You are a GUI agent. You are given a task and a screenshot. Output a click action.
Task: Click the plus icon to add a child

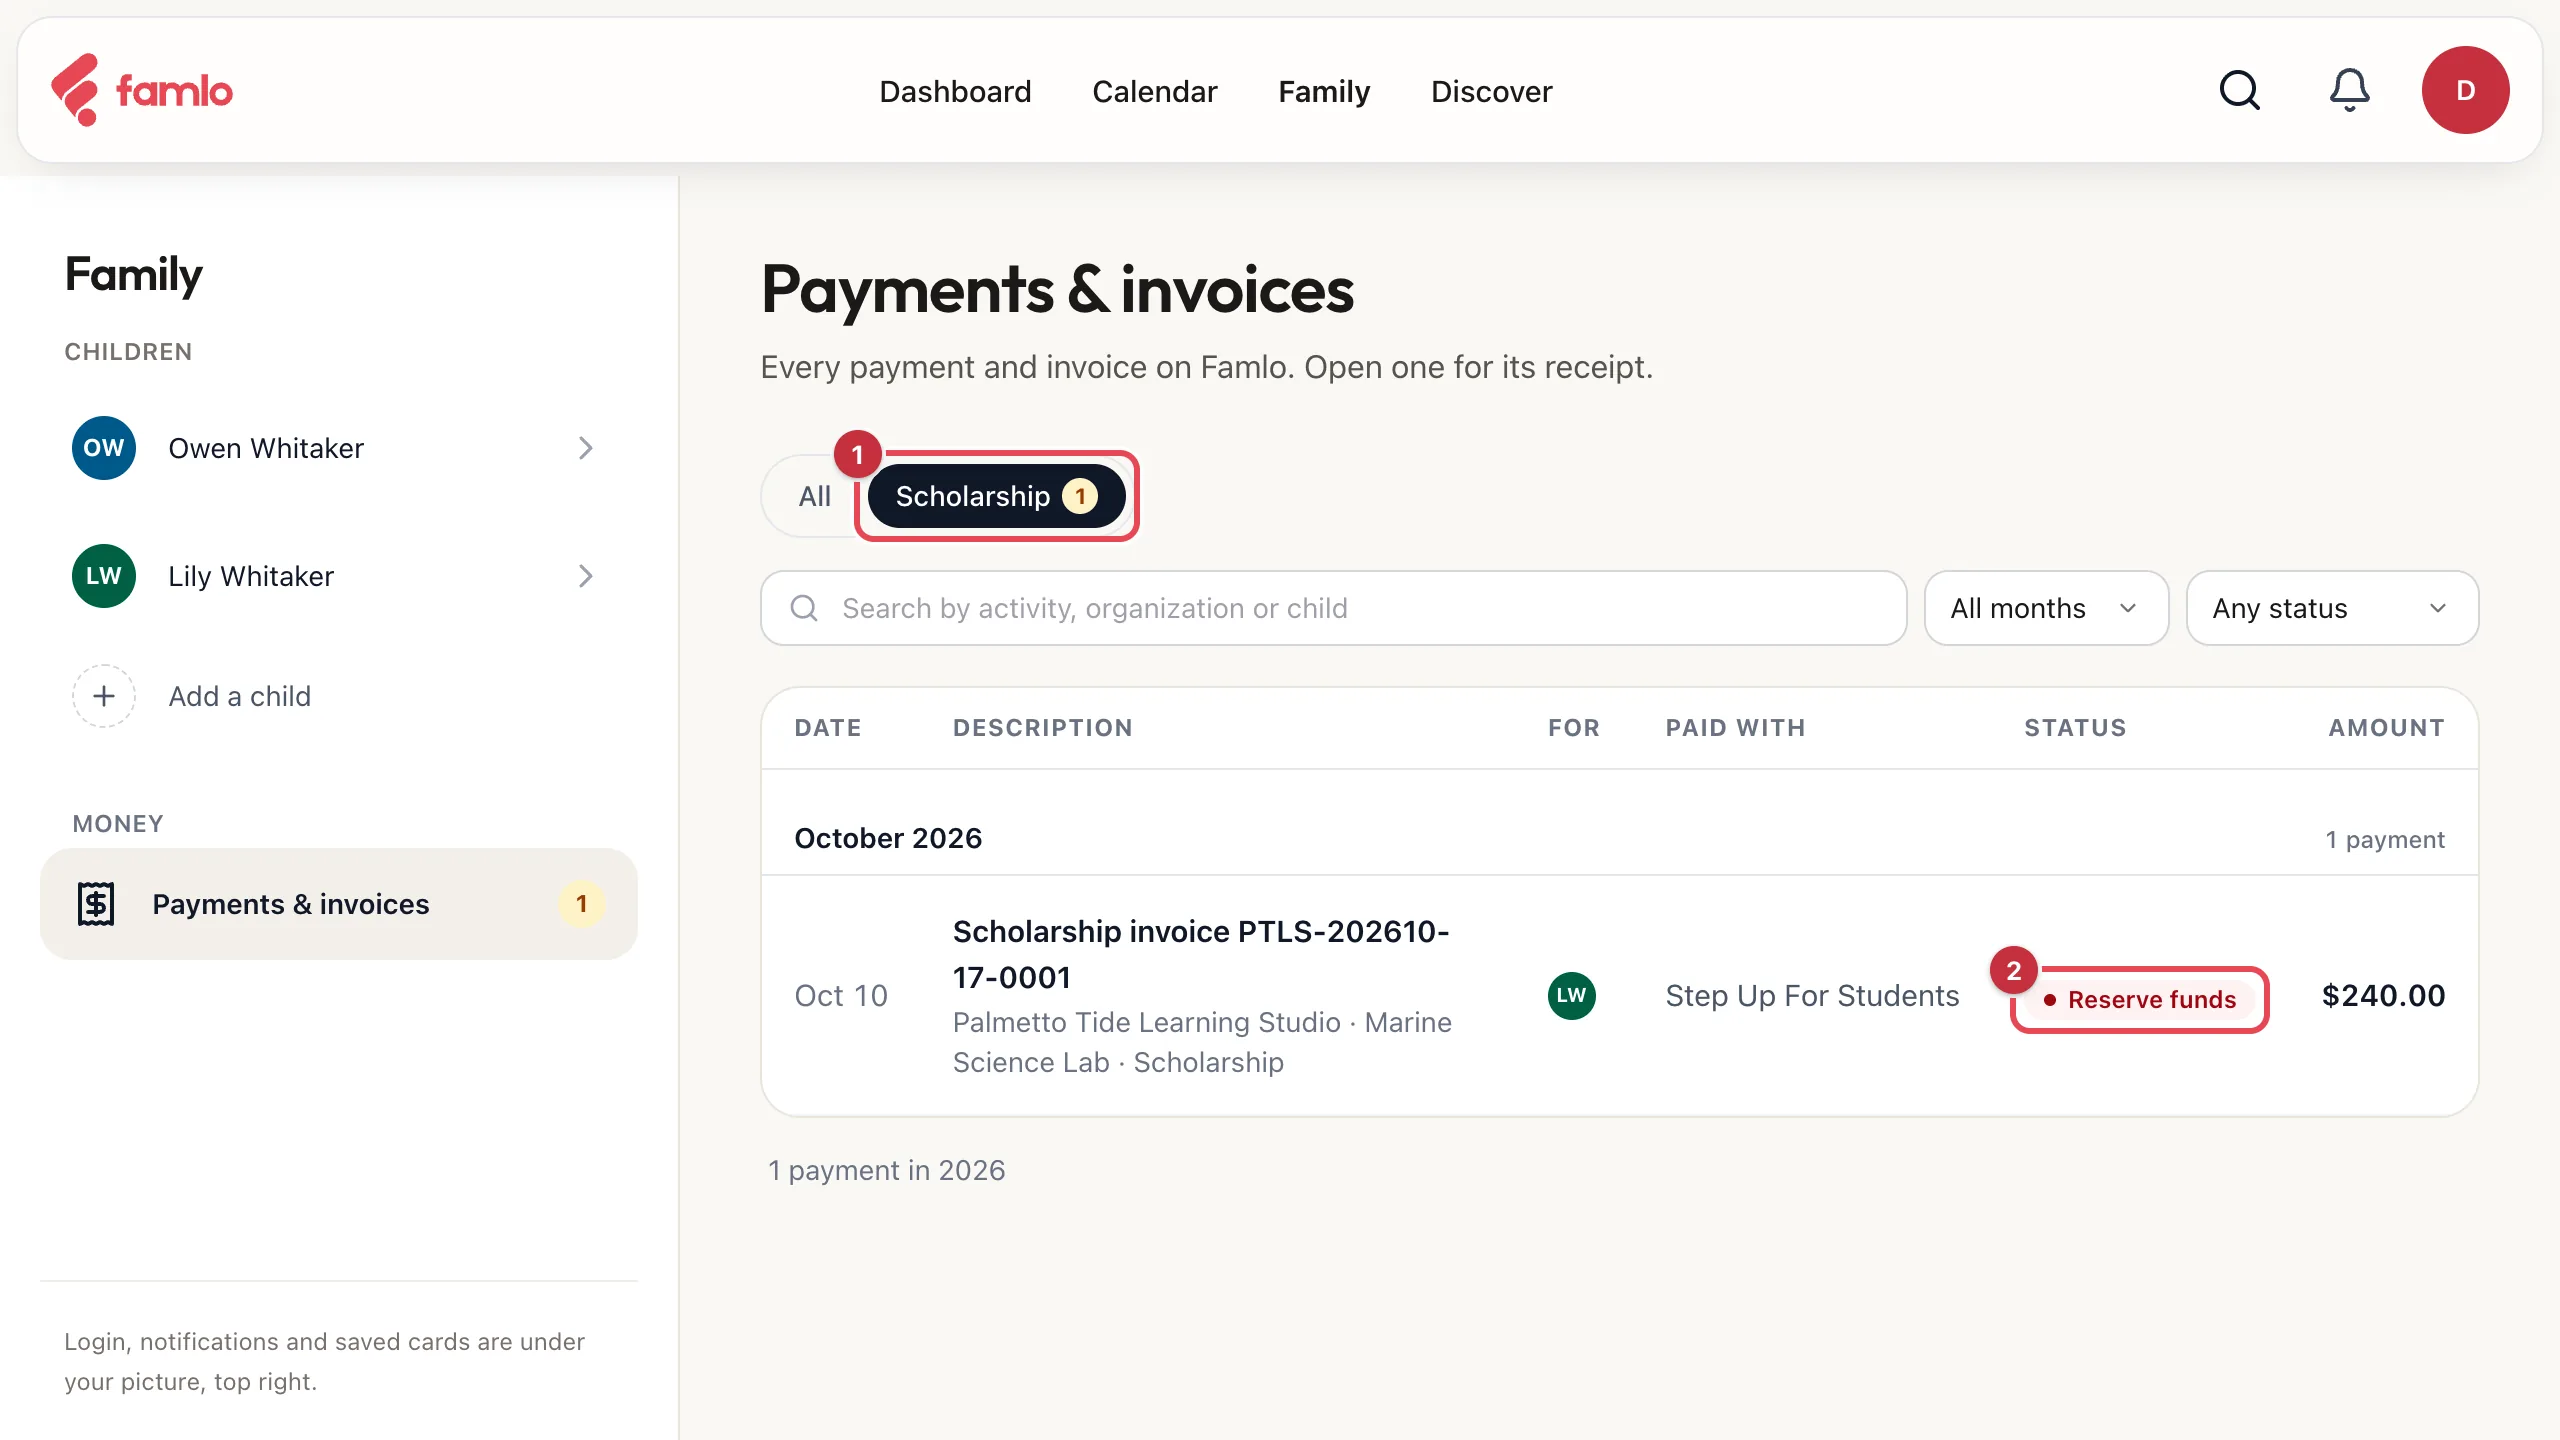[103, 696]
